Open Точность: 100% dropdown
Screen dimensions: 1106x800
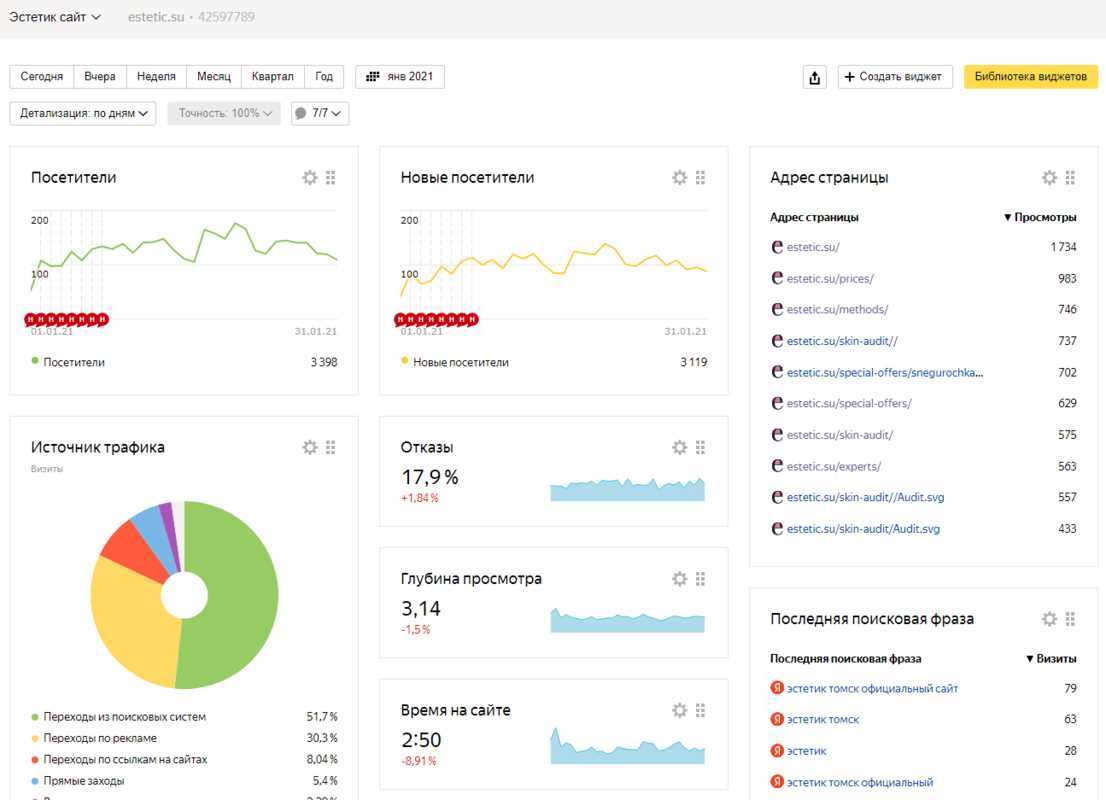click(x=224, y=113)
